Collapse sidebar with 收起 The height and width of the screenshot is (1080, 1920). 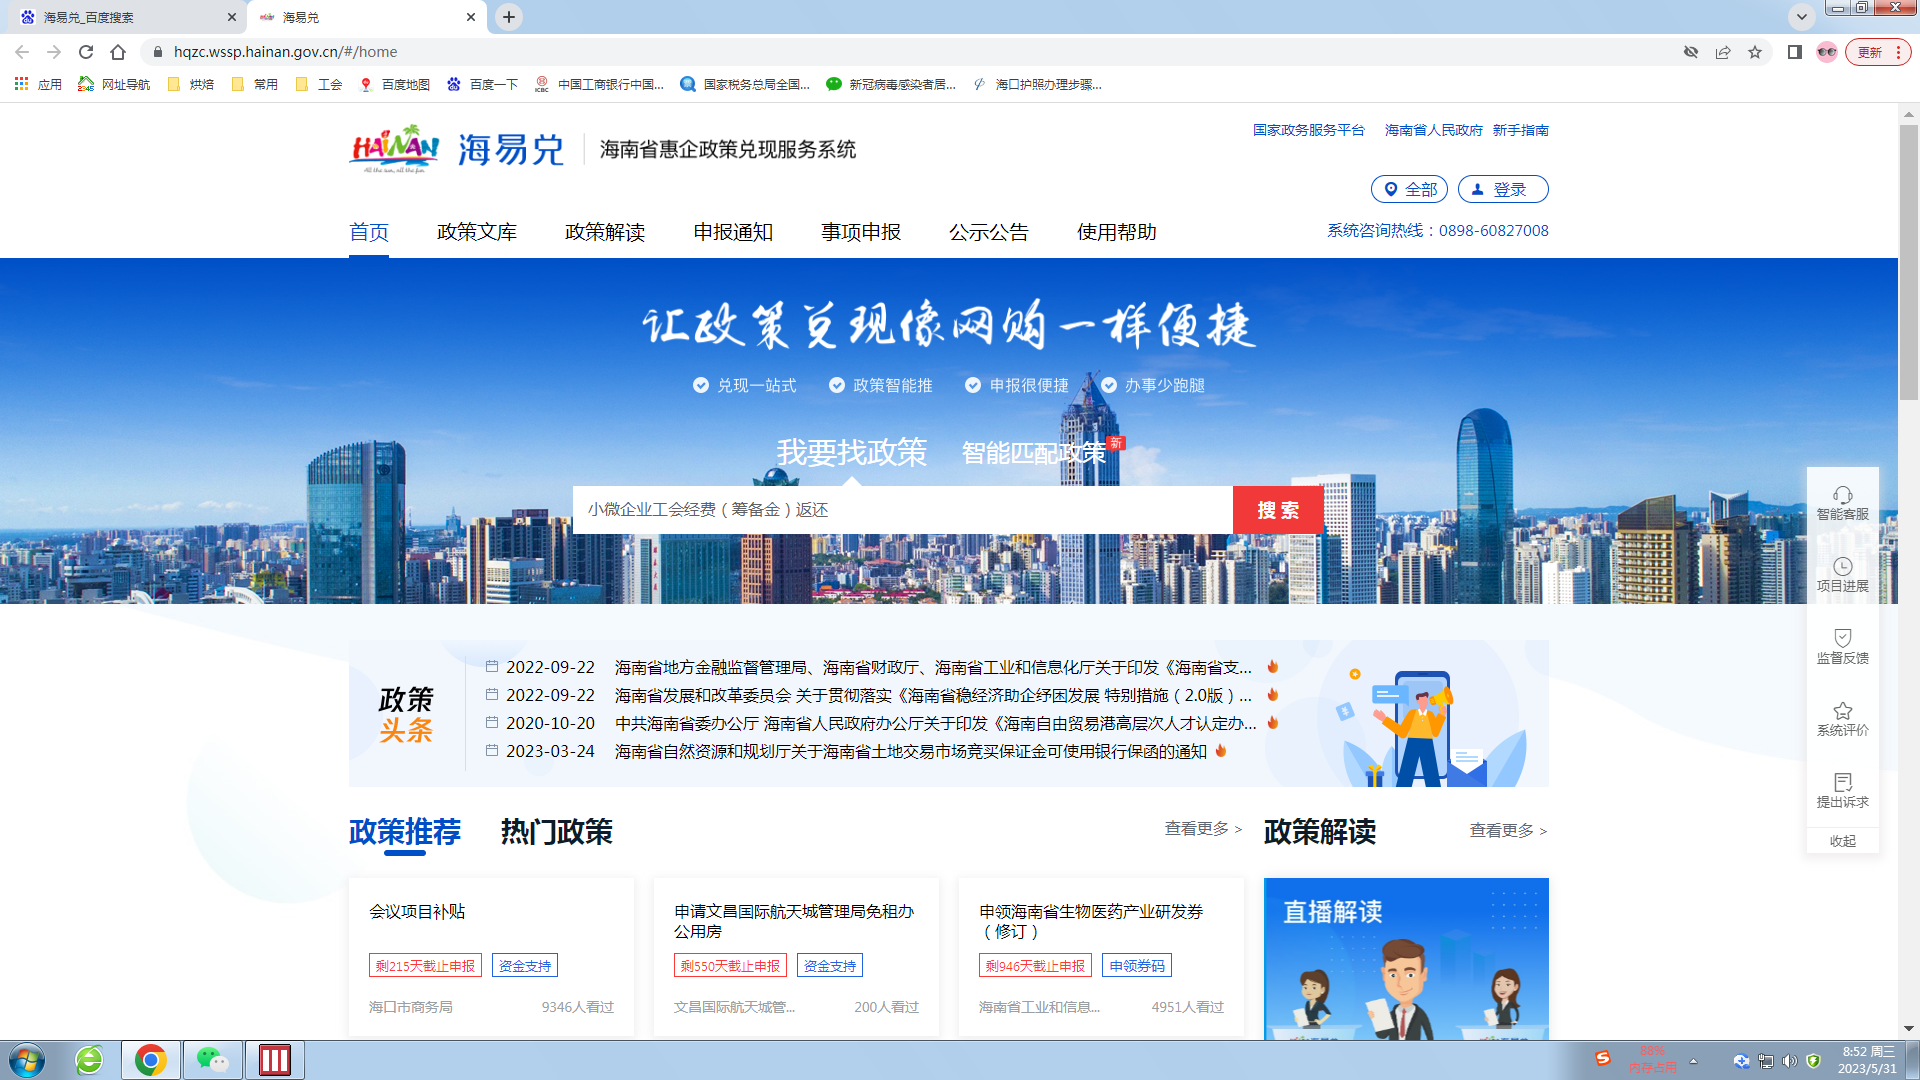pyautogui.click(x=1843, y=841)
